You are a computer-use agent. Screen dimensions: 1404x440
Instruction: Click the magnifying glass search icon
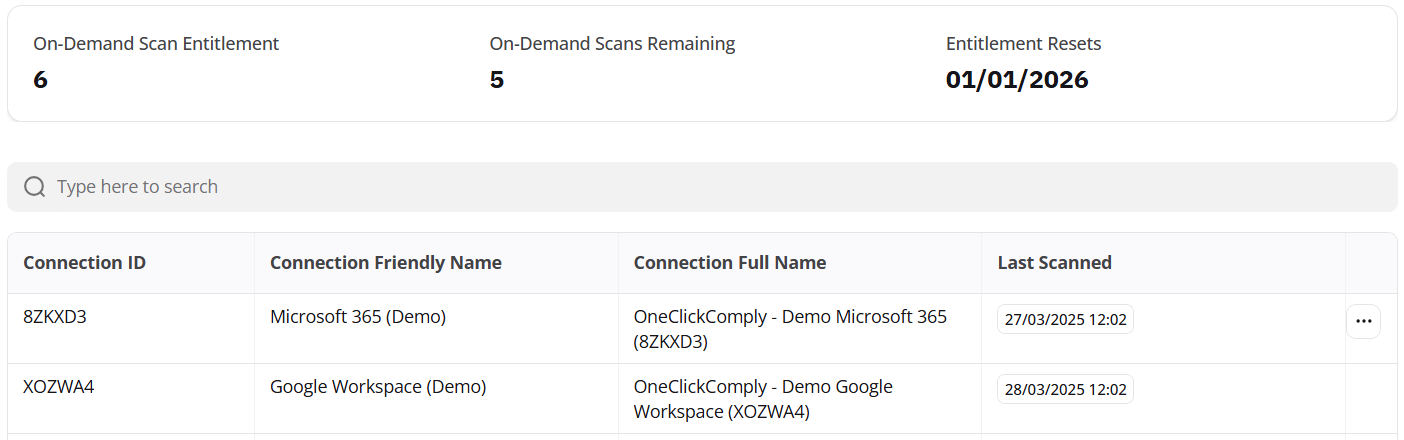35,187
